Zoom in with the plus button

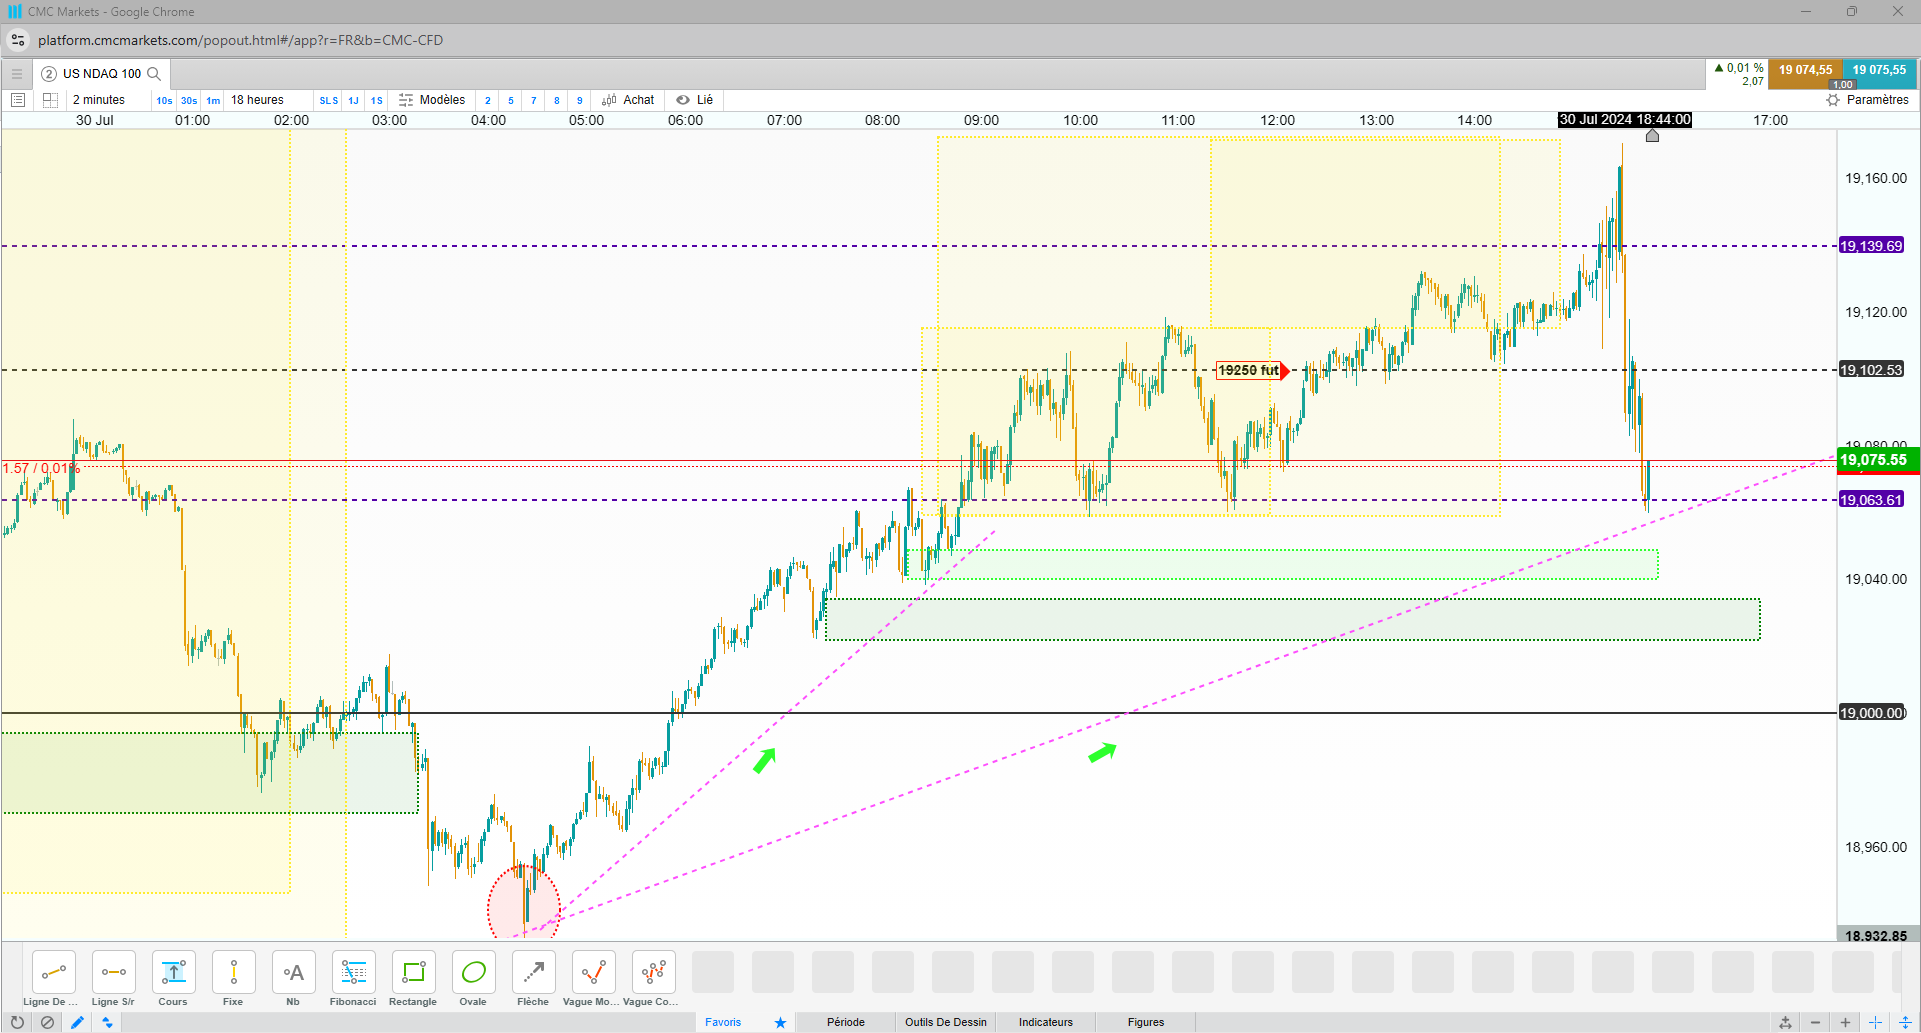click(1845, 1022)
